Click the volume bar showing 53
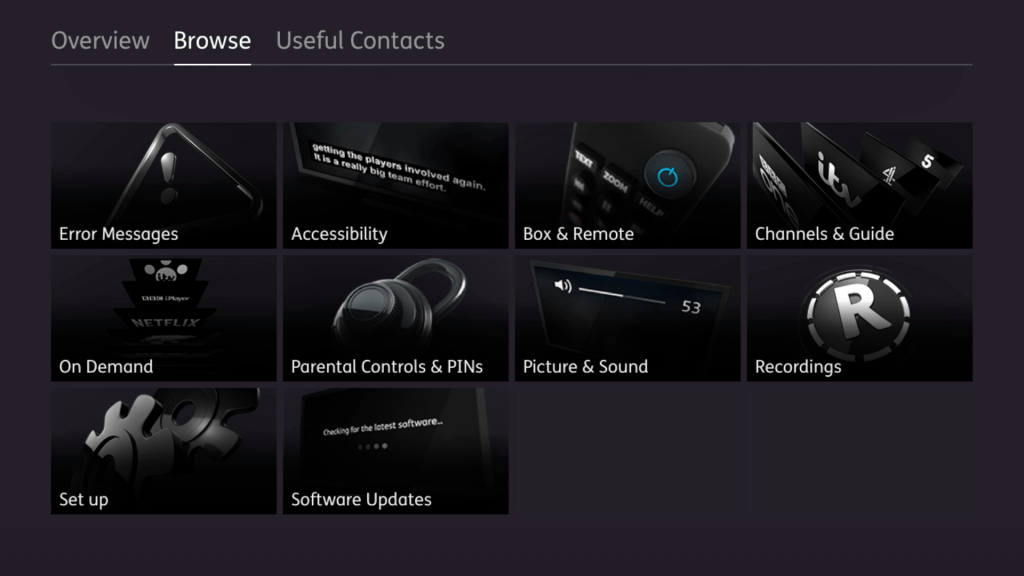The width and height of the screenshot is (1024, 576). point(624,297)
